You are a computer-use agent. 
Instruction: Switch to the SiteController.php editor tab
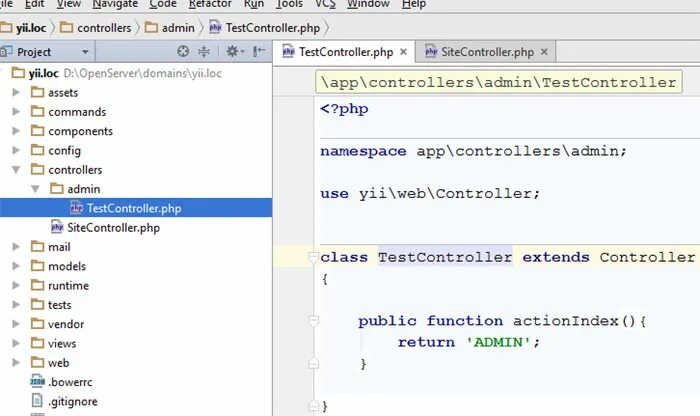486,52
